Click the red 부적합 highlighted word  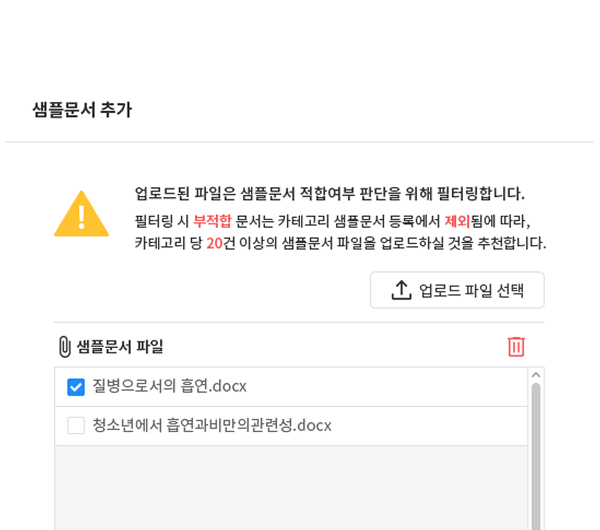pyautogui.click(x=212, y=221)
